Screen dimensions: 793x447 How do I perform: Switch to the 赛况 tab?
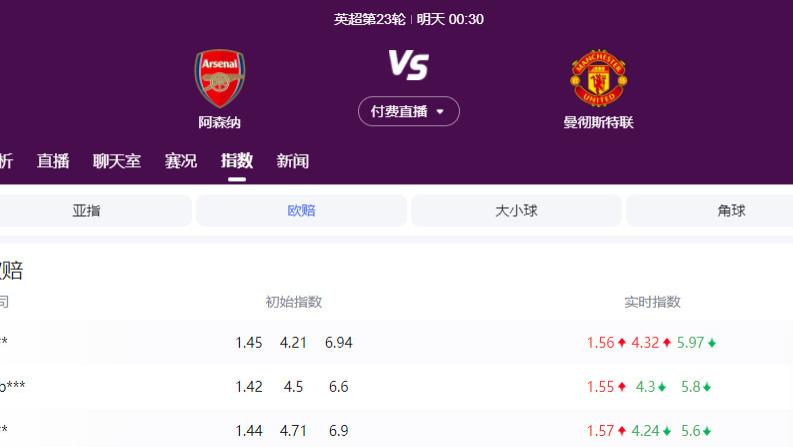pos(181,161)
